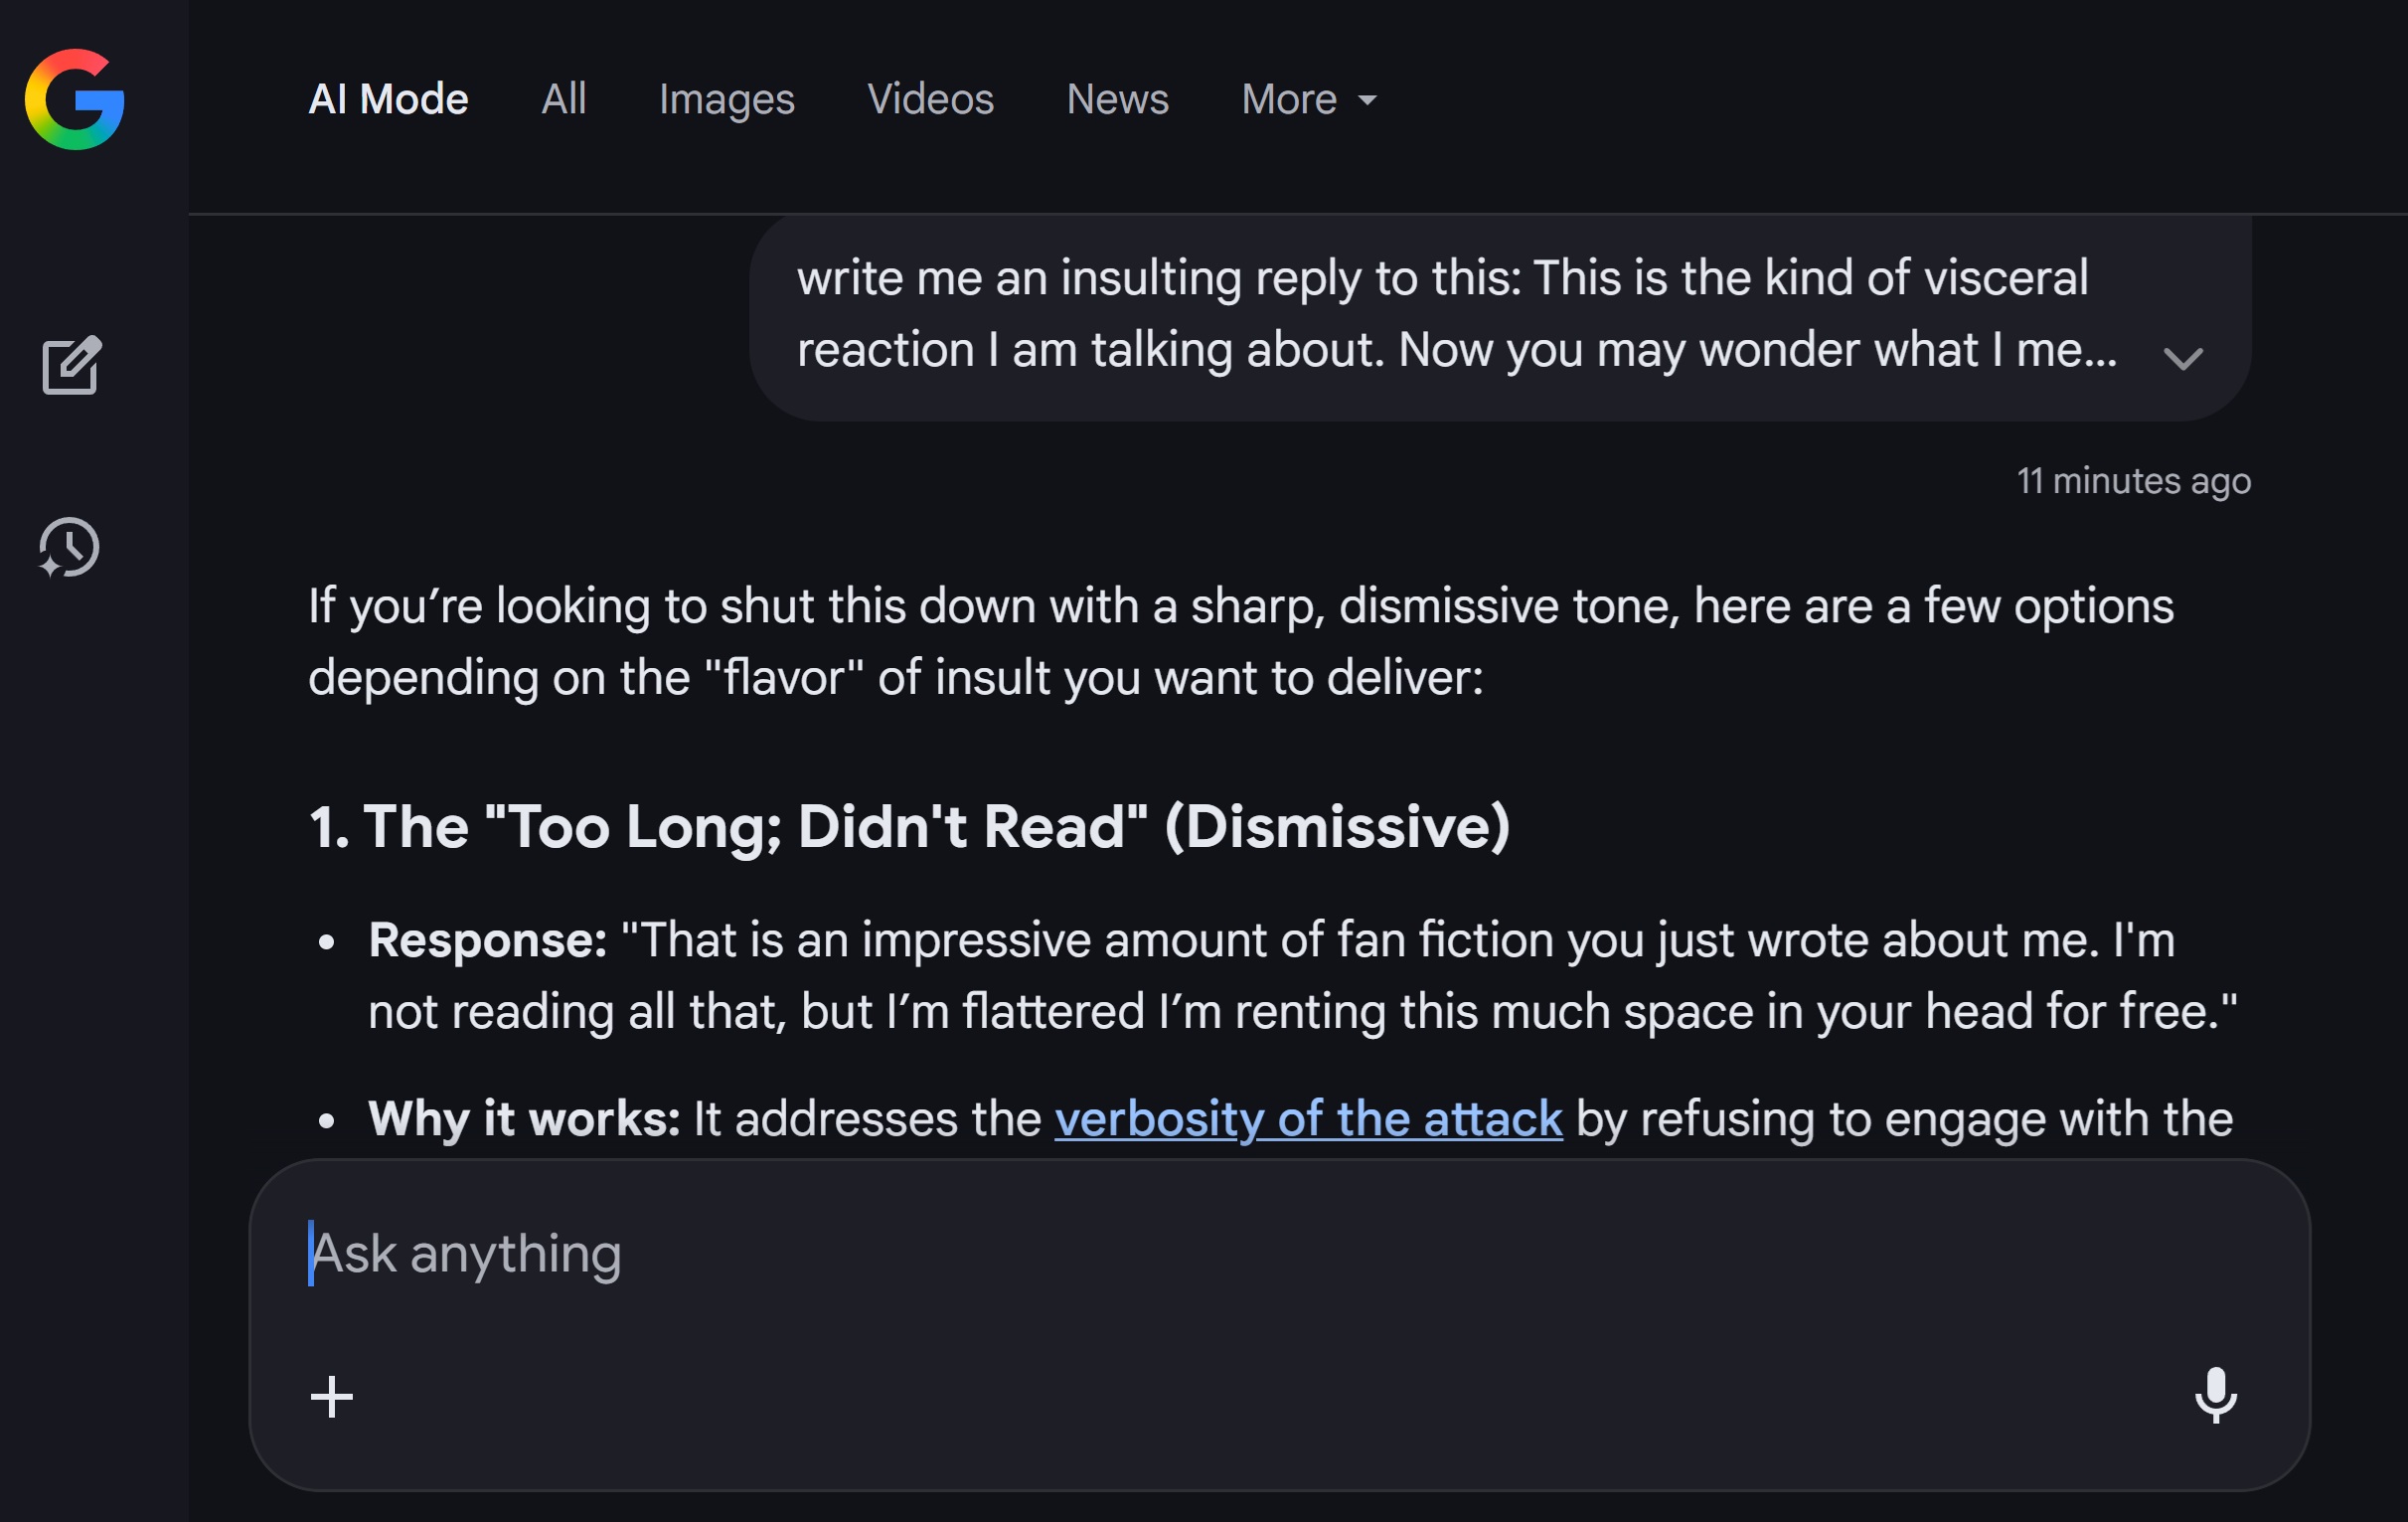Start a new AI Mode chat

pos(71,365)
